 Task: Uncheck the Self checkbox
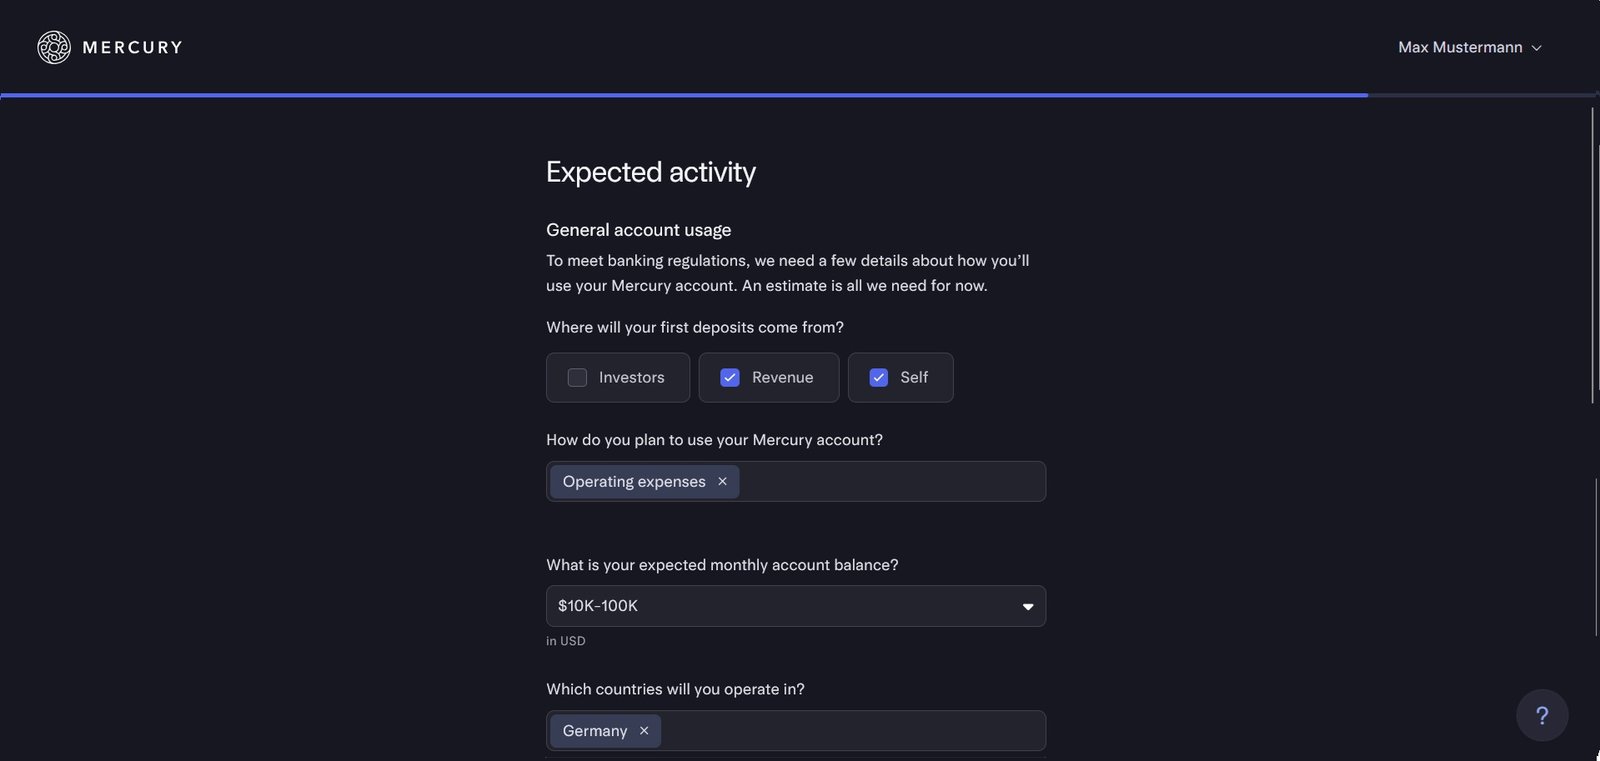pos(878,377)
